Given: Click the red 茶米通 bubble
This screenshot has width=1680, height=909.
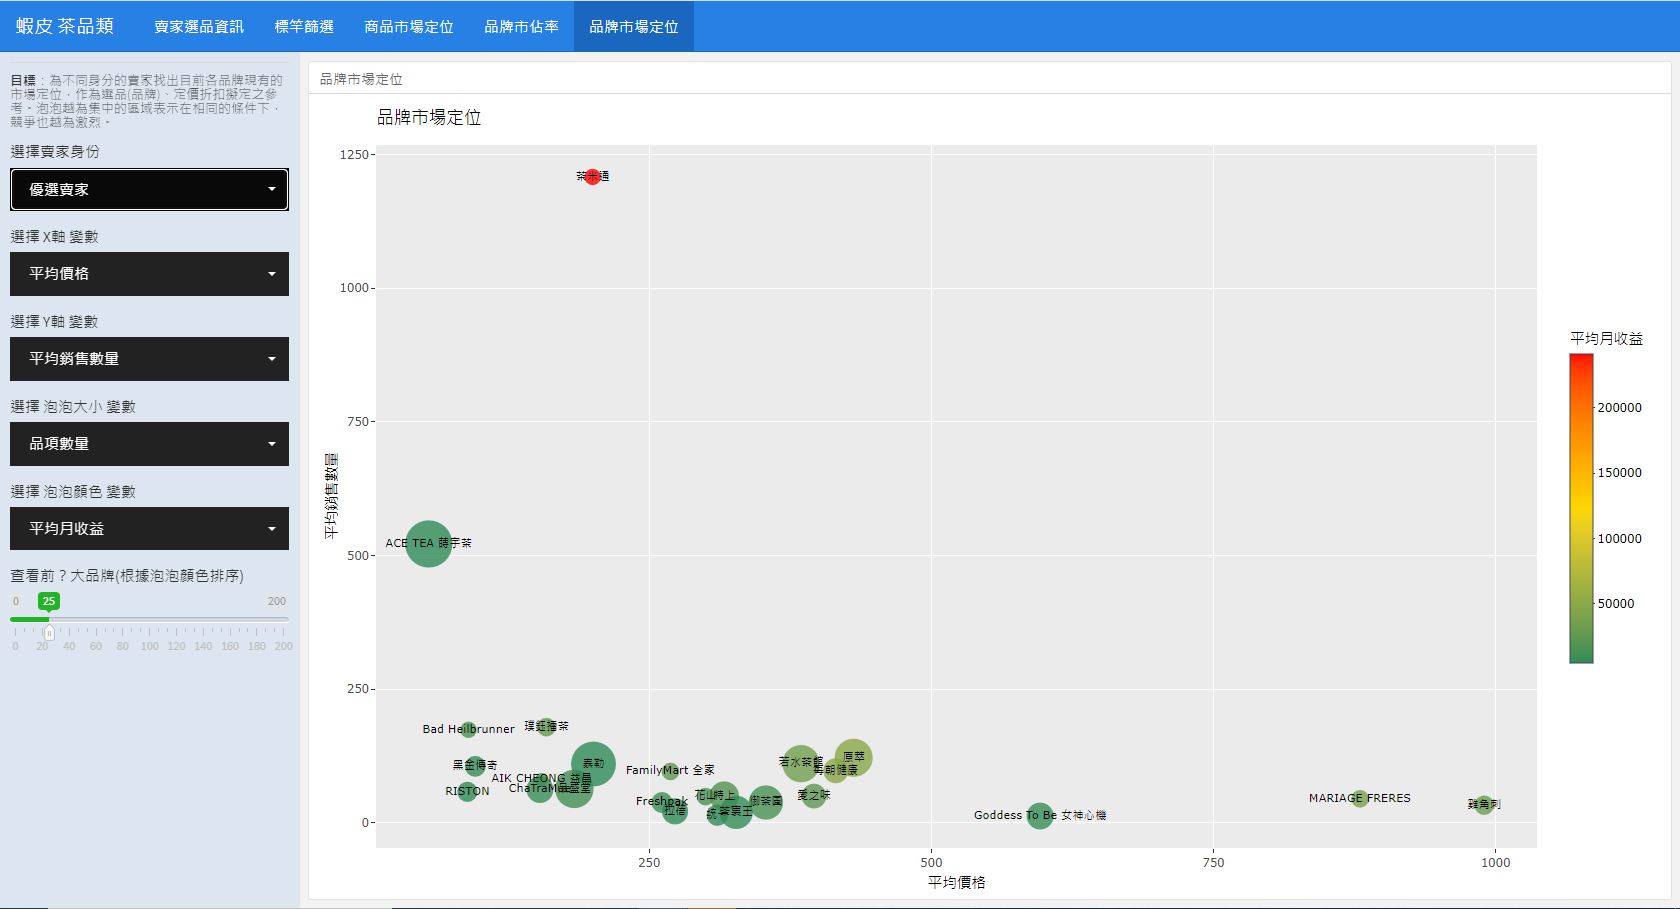Looking at the screenshot, I should [x=592, y=176].
